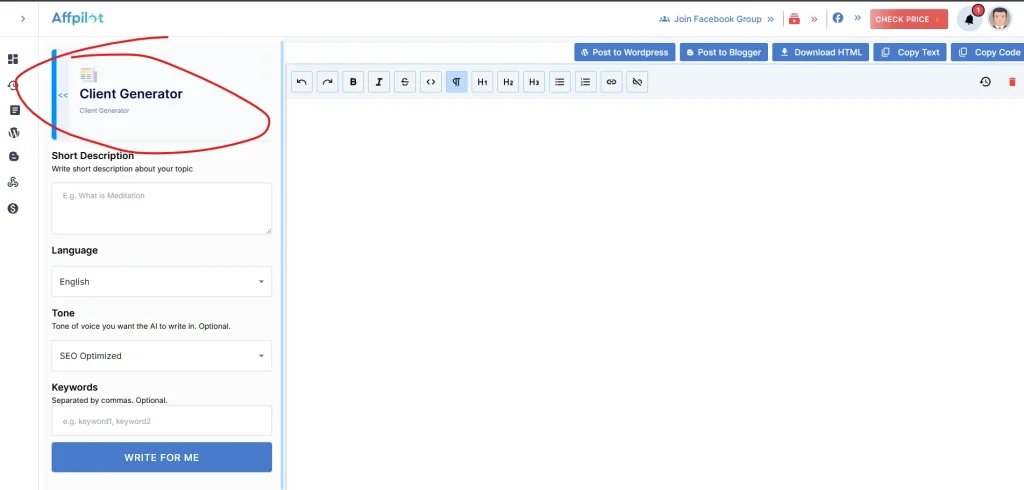Focus the Short Description text area

pos(161,208)
